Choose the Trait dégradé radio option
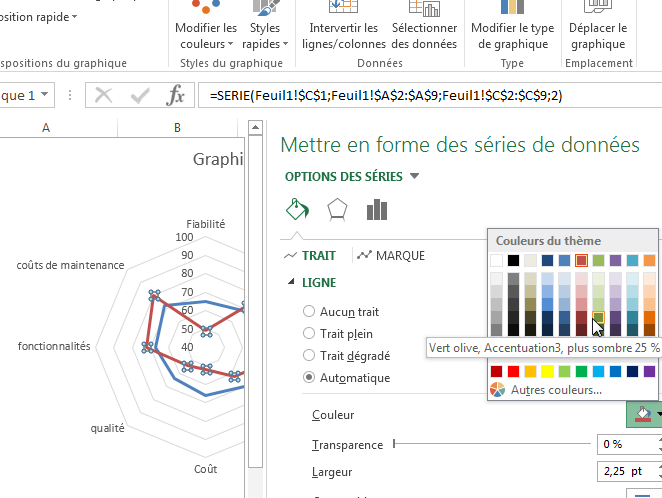Viewport: 662px width, 498px height. click(x=309, y=356)
